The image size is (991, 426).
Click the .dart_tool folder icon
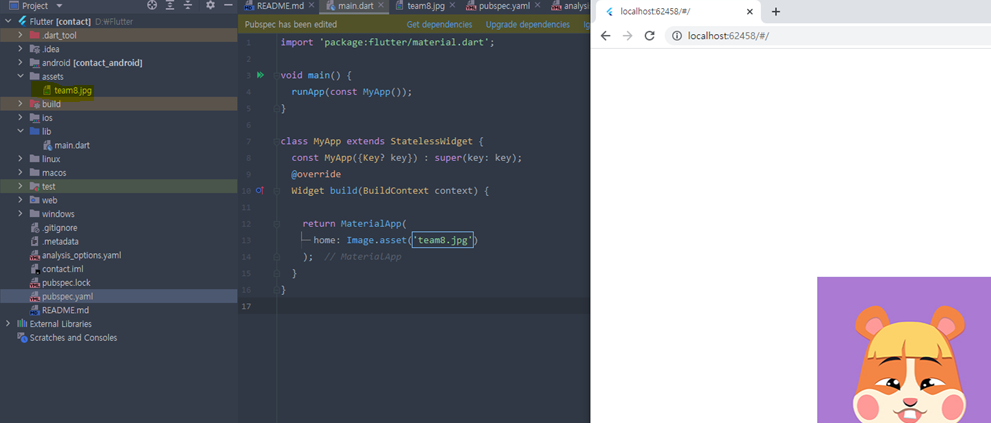coord(34,35)
